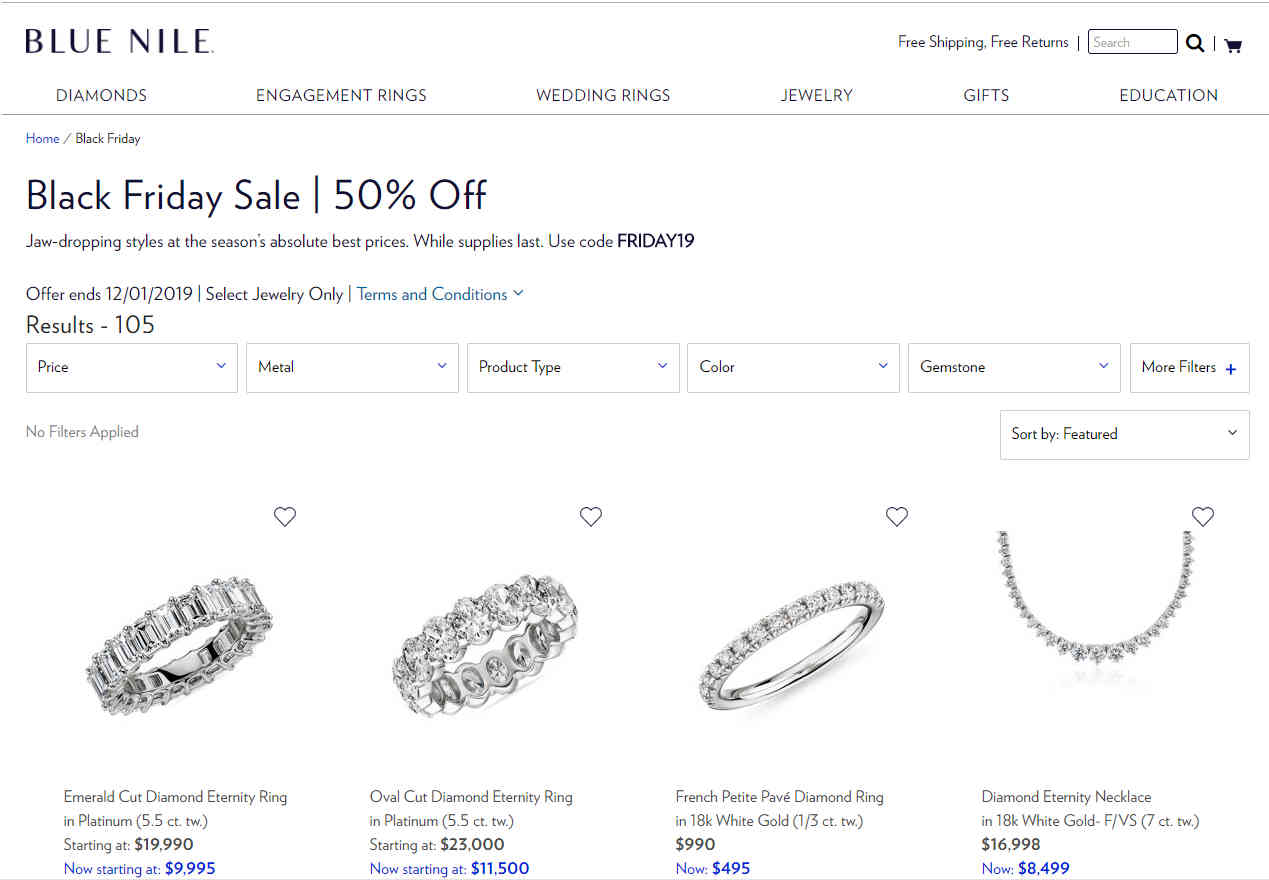Toggle heart on French Petite Pavé Ring
Screen dimensions: 1269x880
897,516
